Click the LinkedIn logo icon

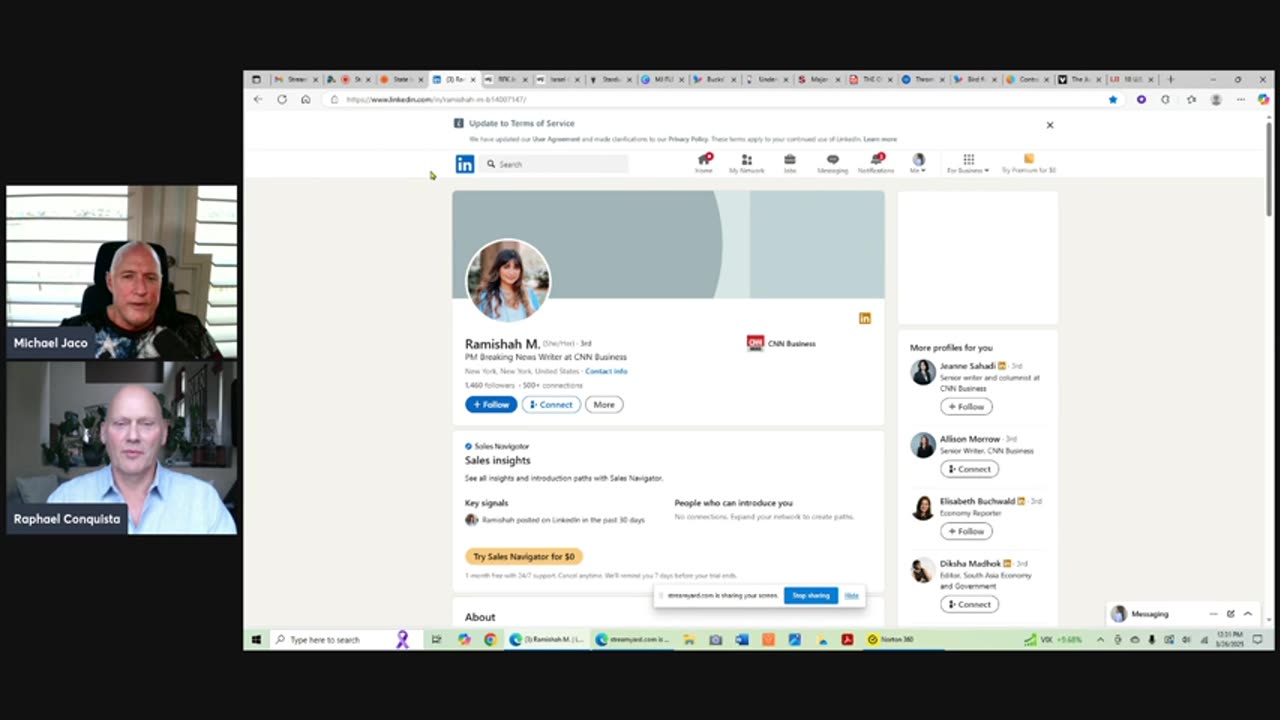click(x=465, y=164)
